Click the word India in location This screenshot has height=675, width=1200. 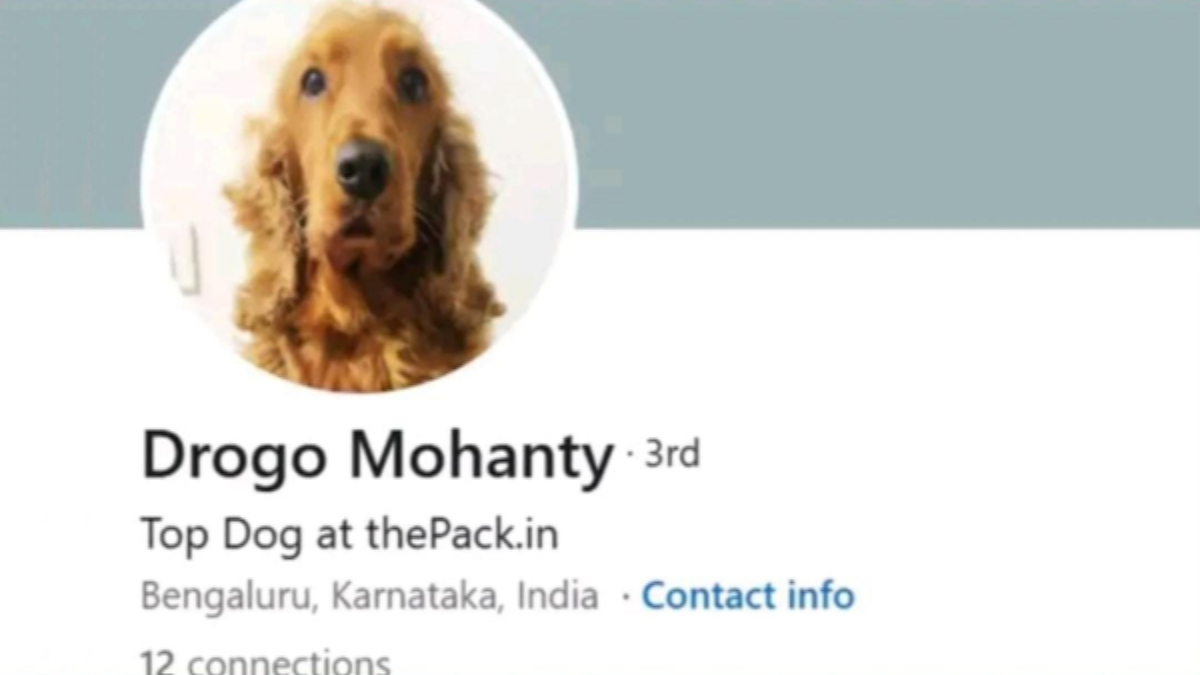tap(557, 596)
